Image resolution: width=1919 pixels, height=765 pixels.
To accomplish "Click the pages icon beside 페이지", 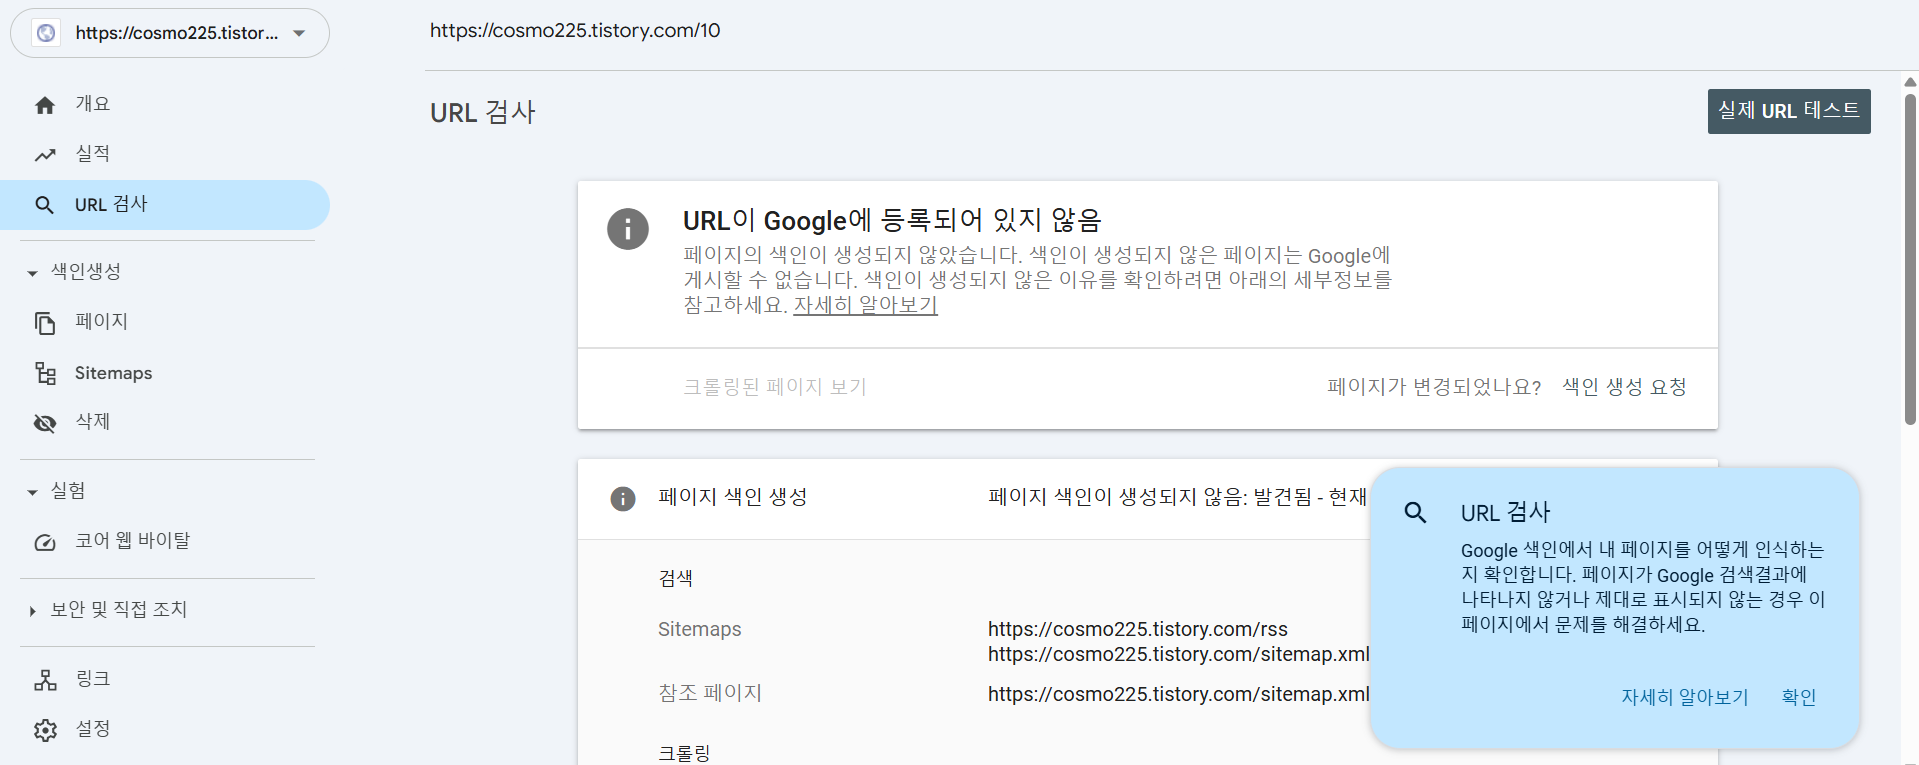I will coord(45,323).
